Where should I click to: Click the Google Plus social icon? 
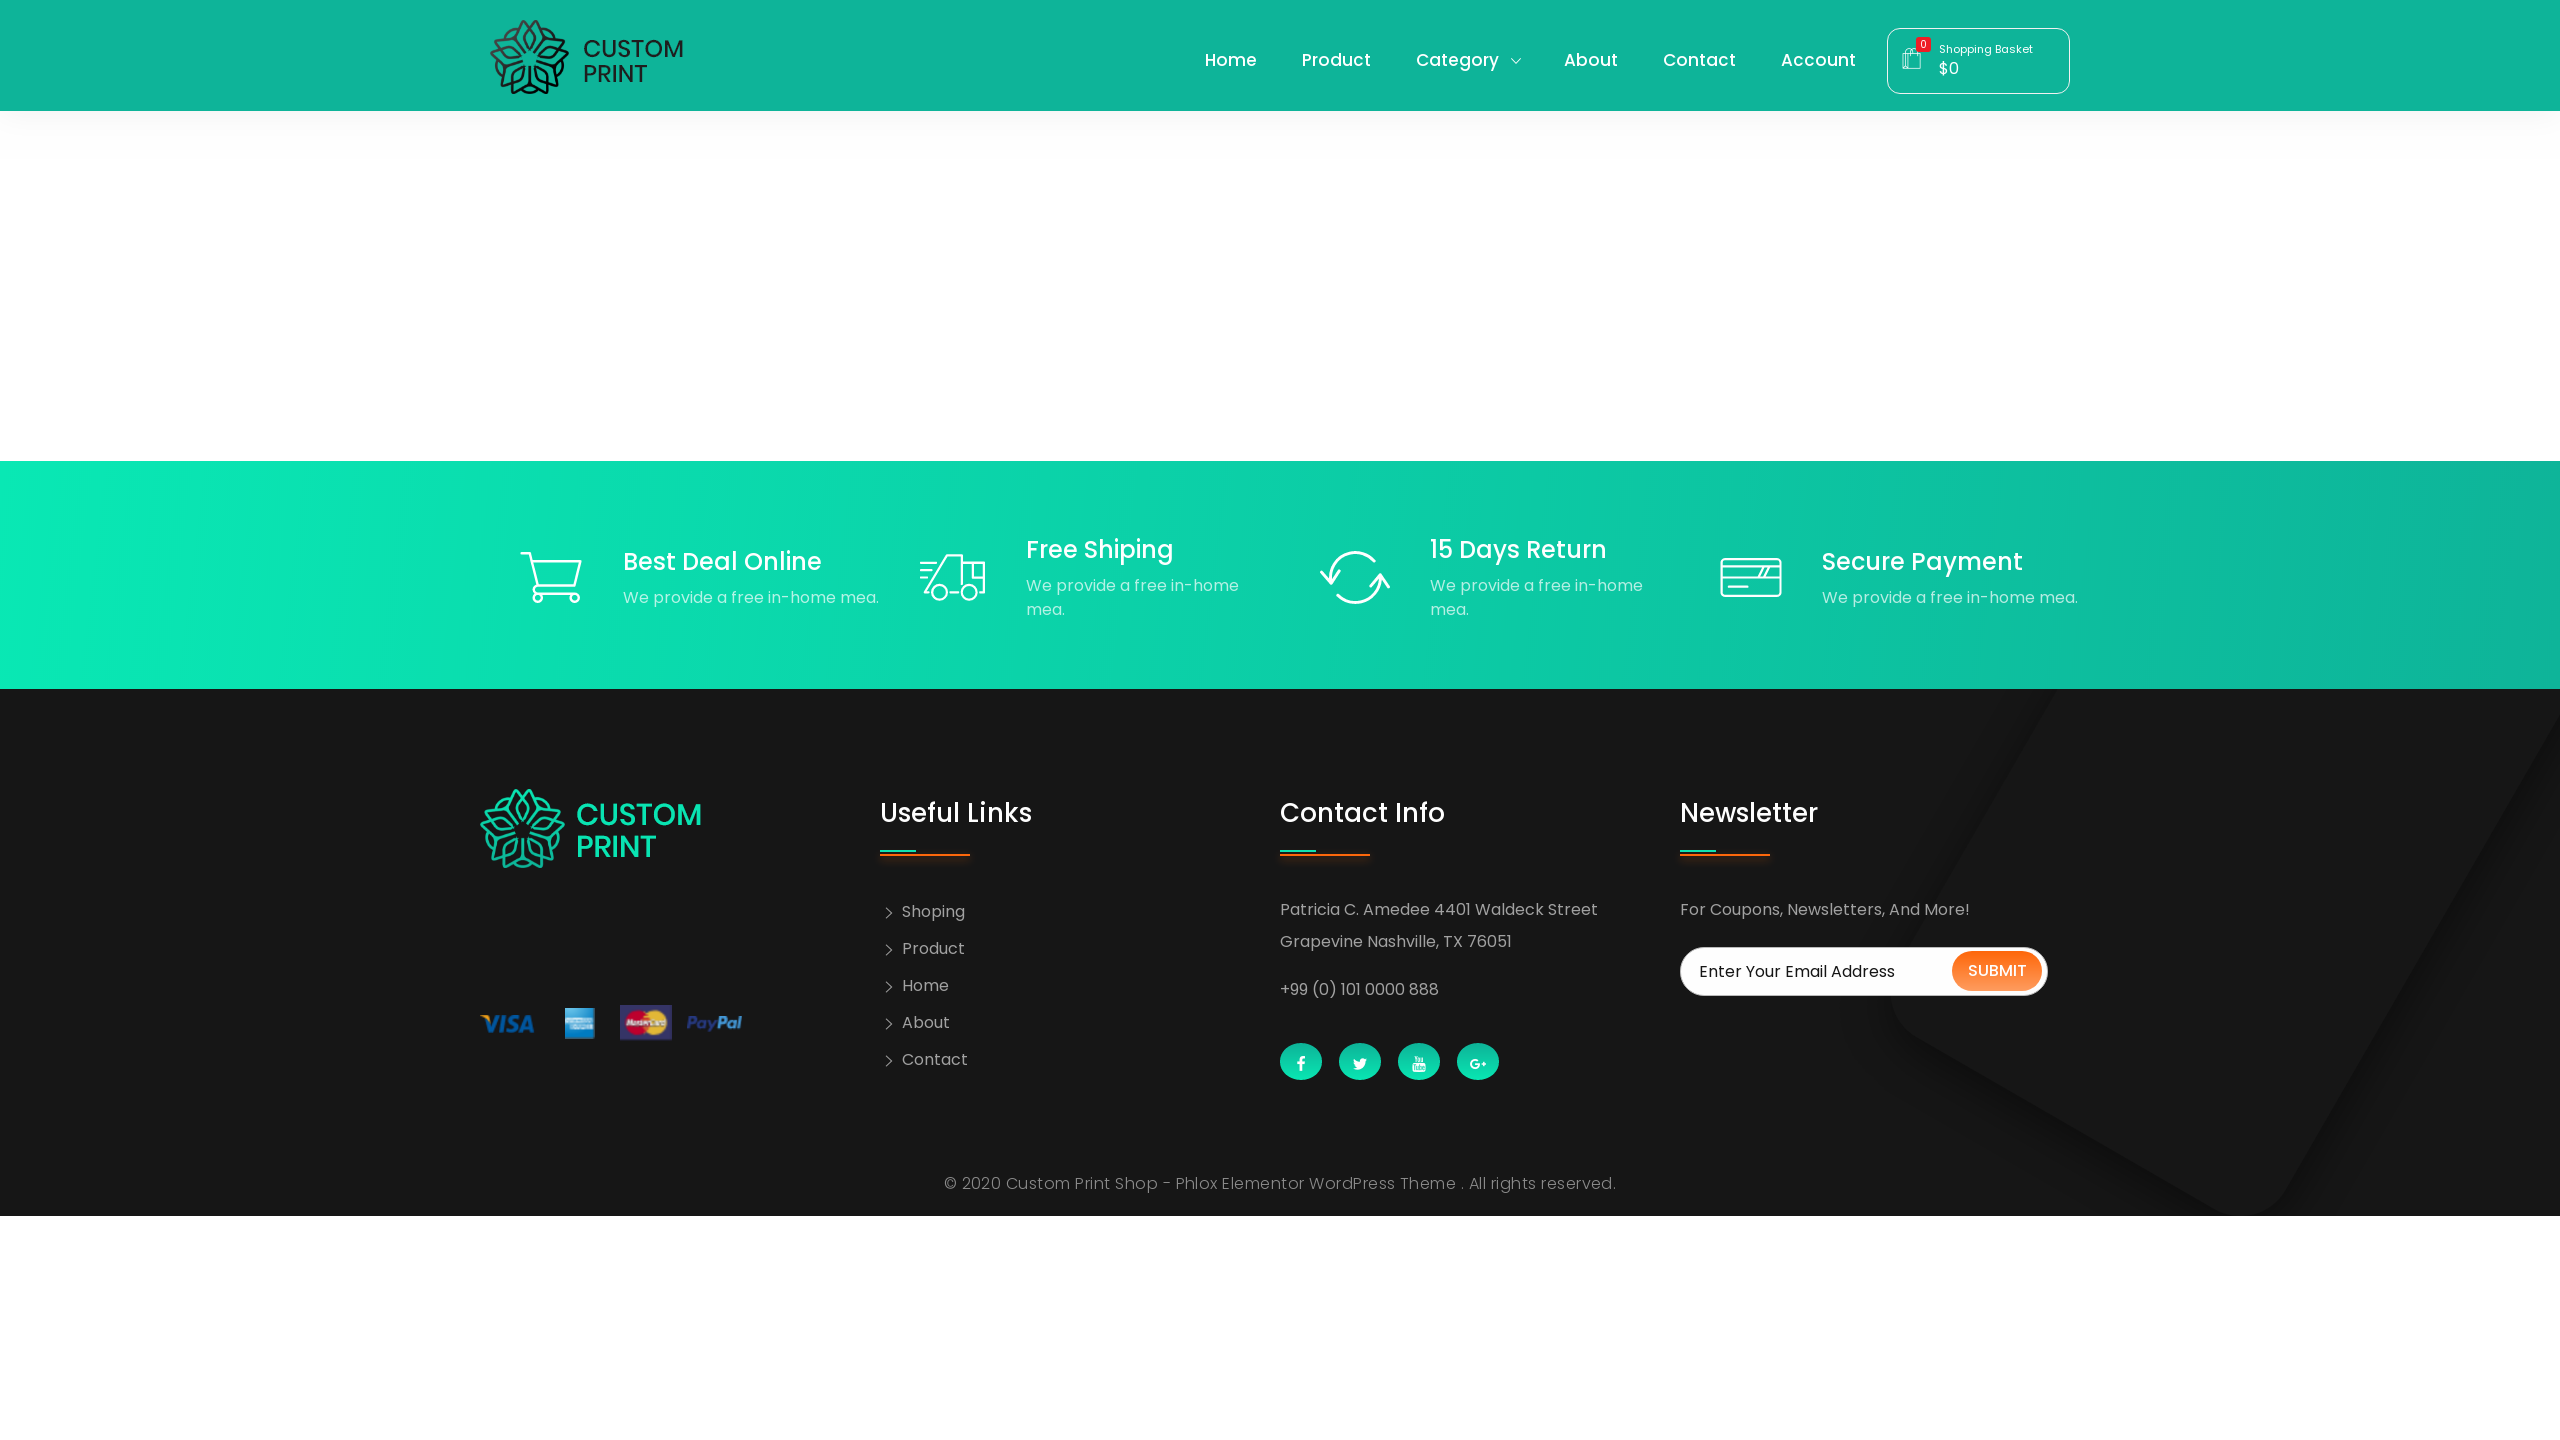1477,1062
